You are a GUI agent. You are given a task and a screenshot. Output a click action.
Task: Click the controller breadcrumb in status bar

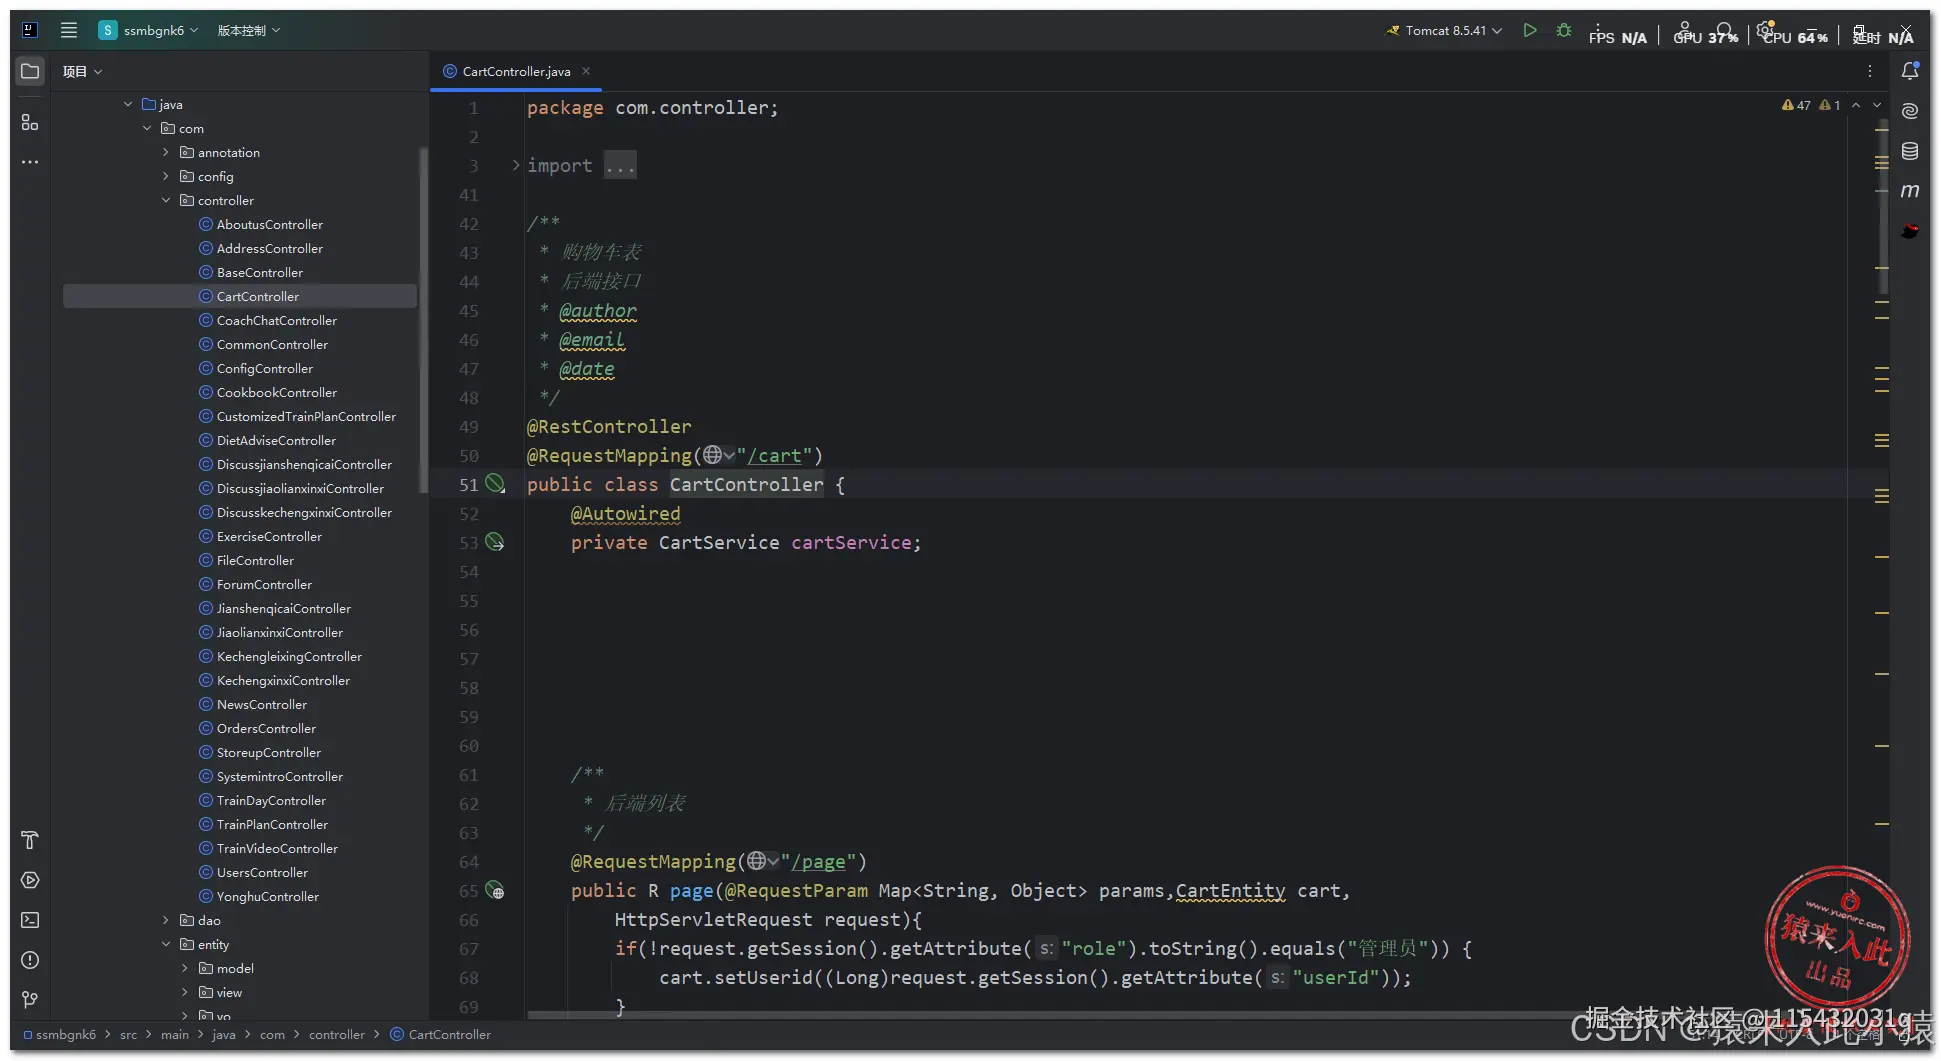tap(336, 1035)
